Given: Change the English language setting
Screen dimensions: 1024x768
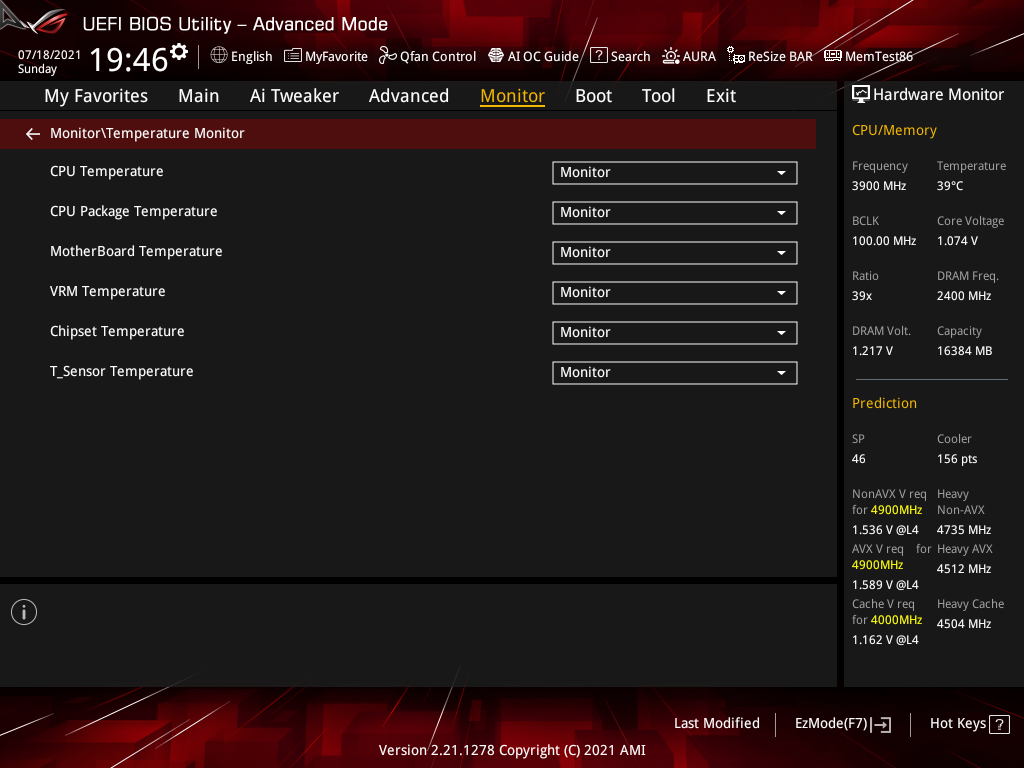Looking at the screenshot, I should pyautogui.click(x=241, y=56).
